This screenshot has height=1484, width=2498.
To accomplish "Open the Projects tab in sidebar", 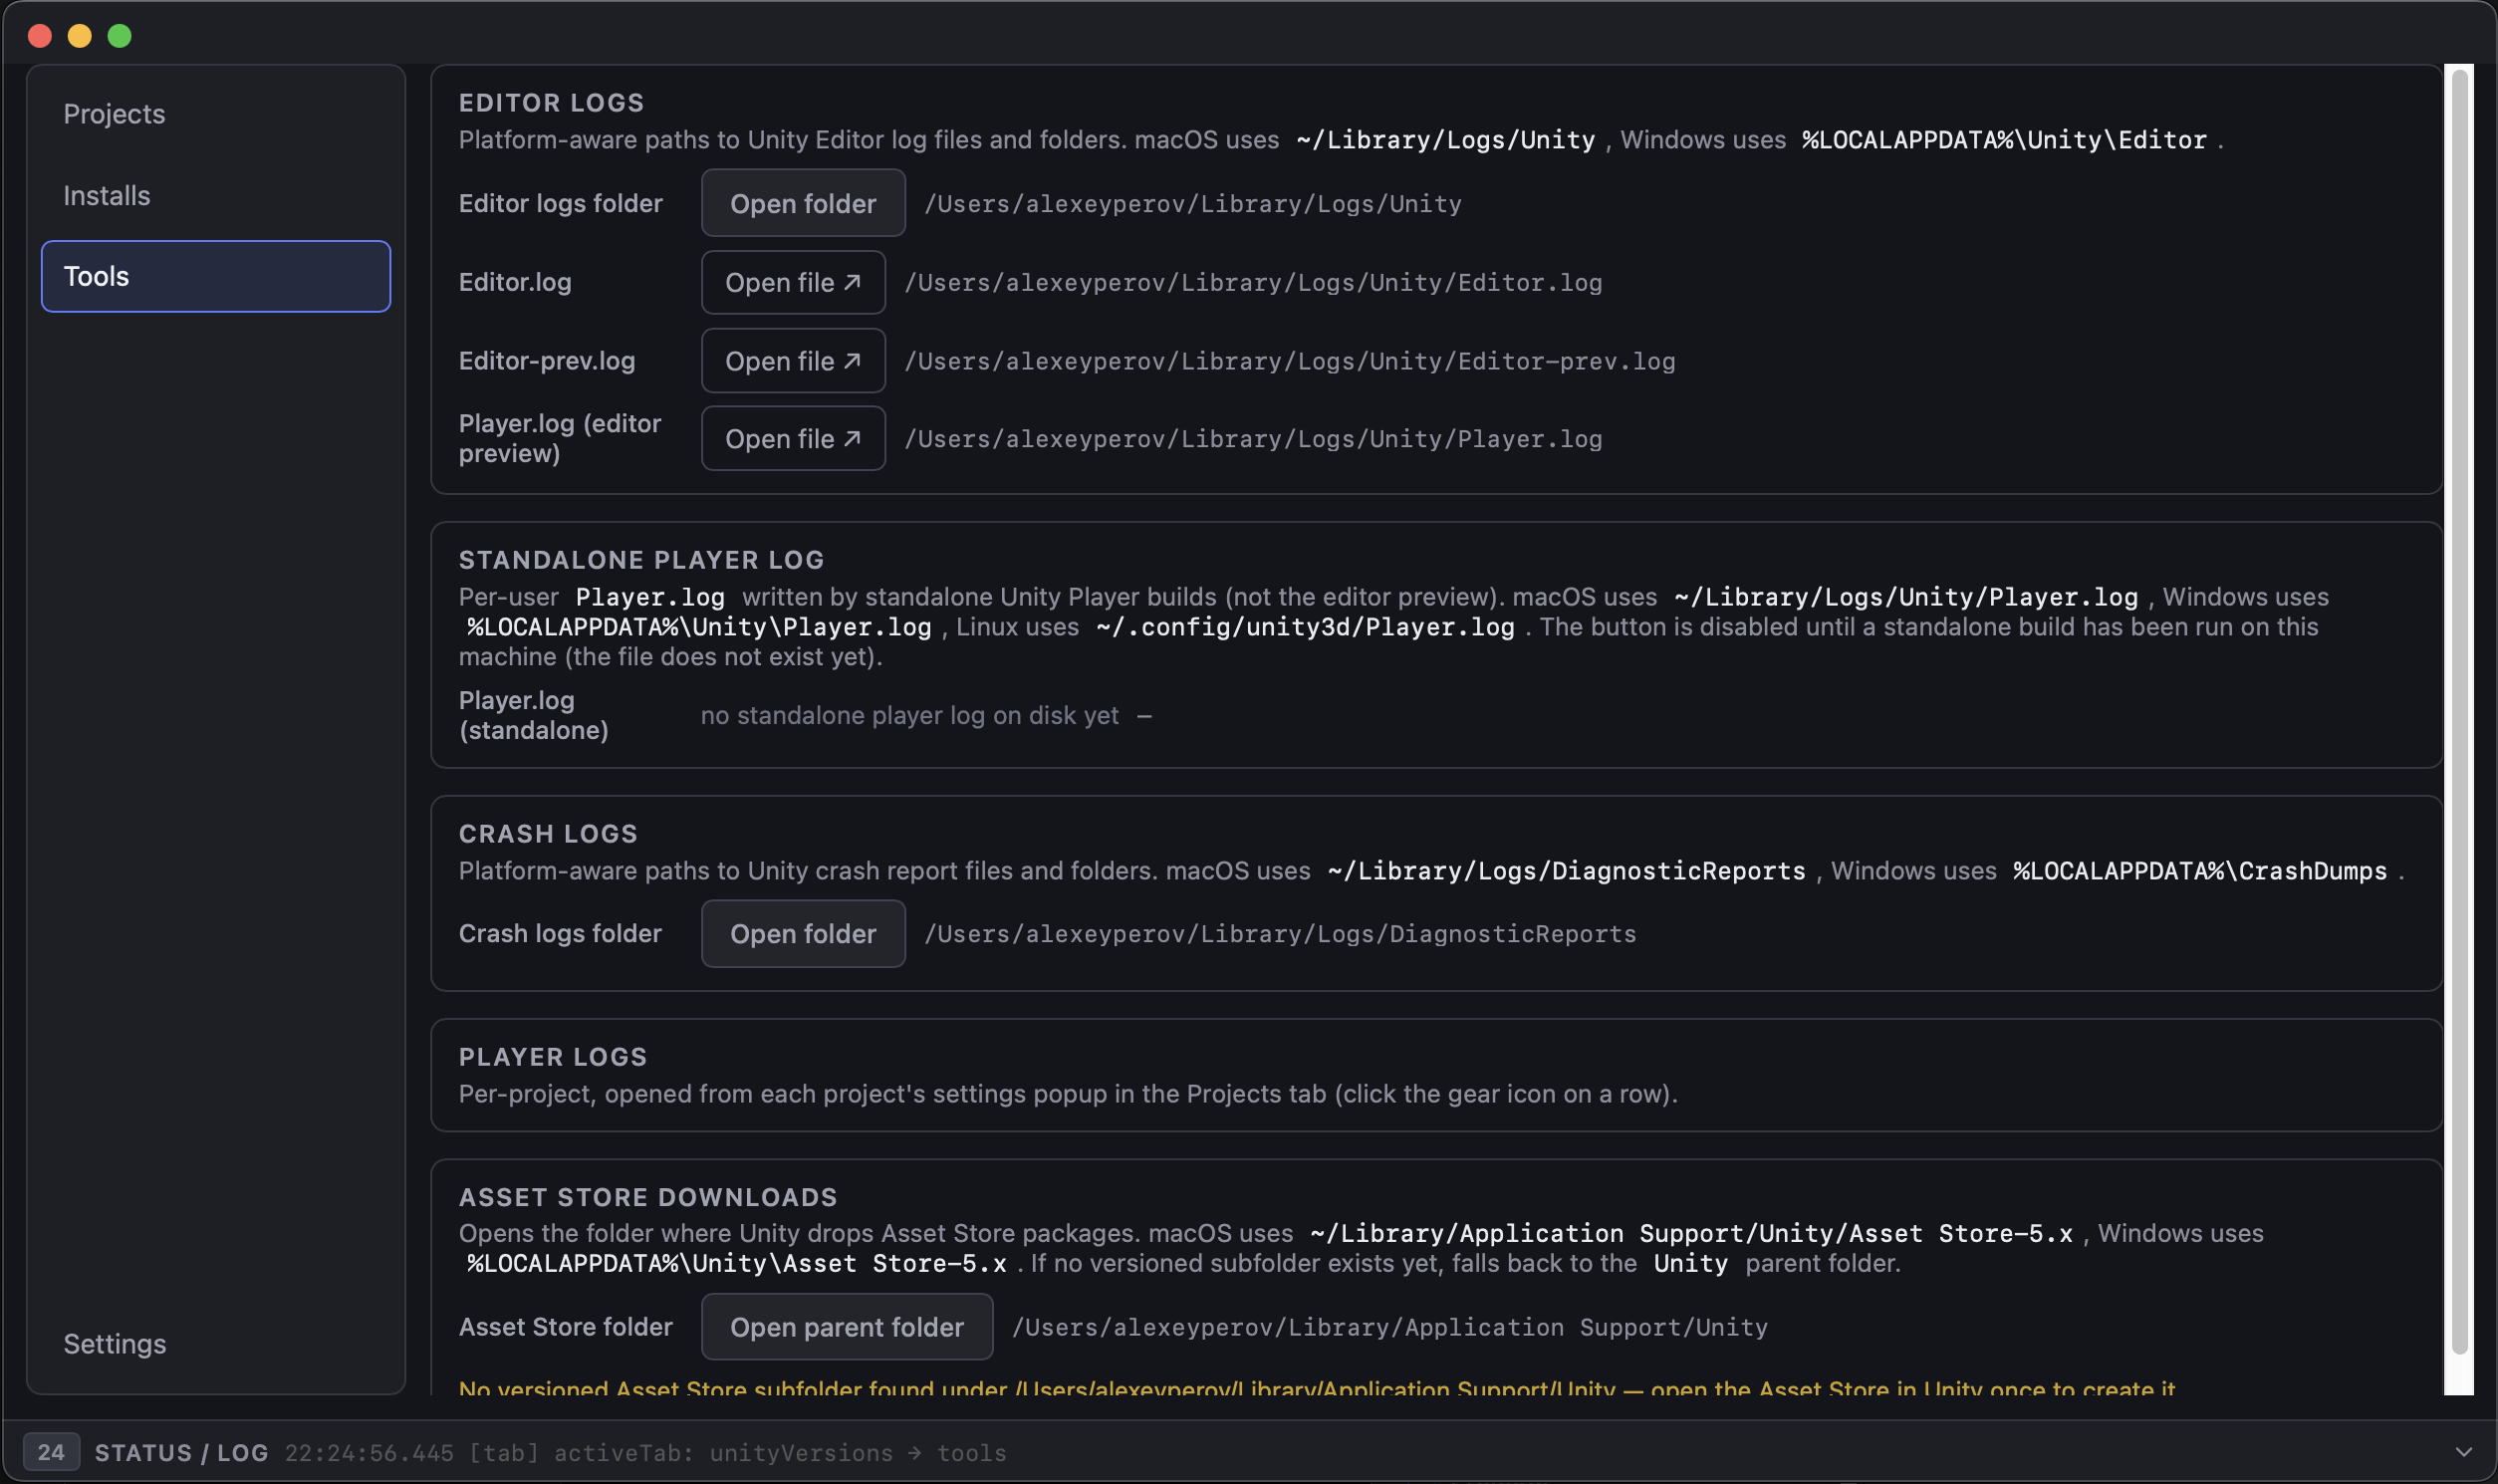I will click(x=215, y=114).
